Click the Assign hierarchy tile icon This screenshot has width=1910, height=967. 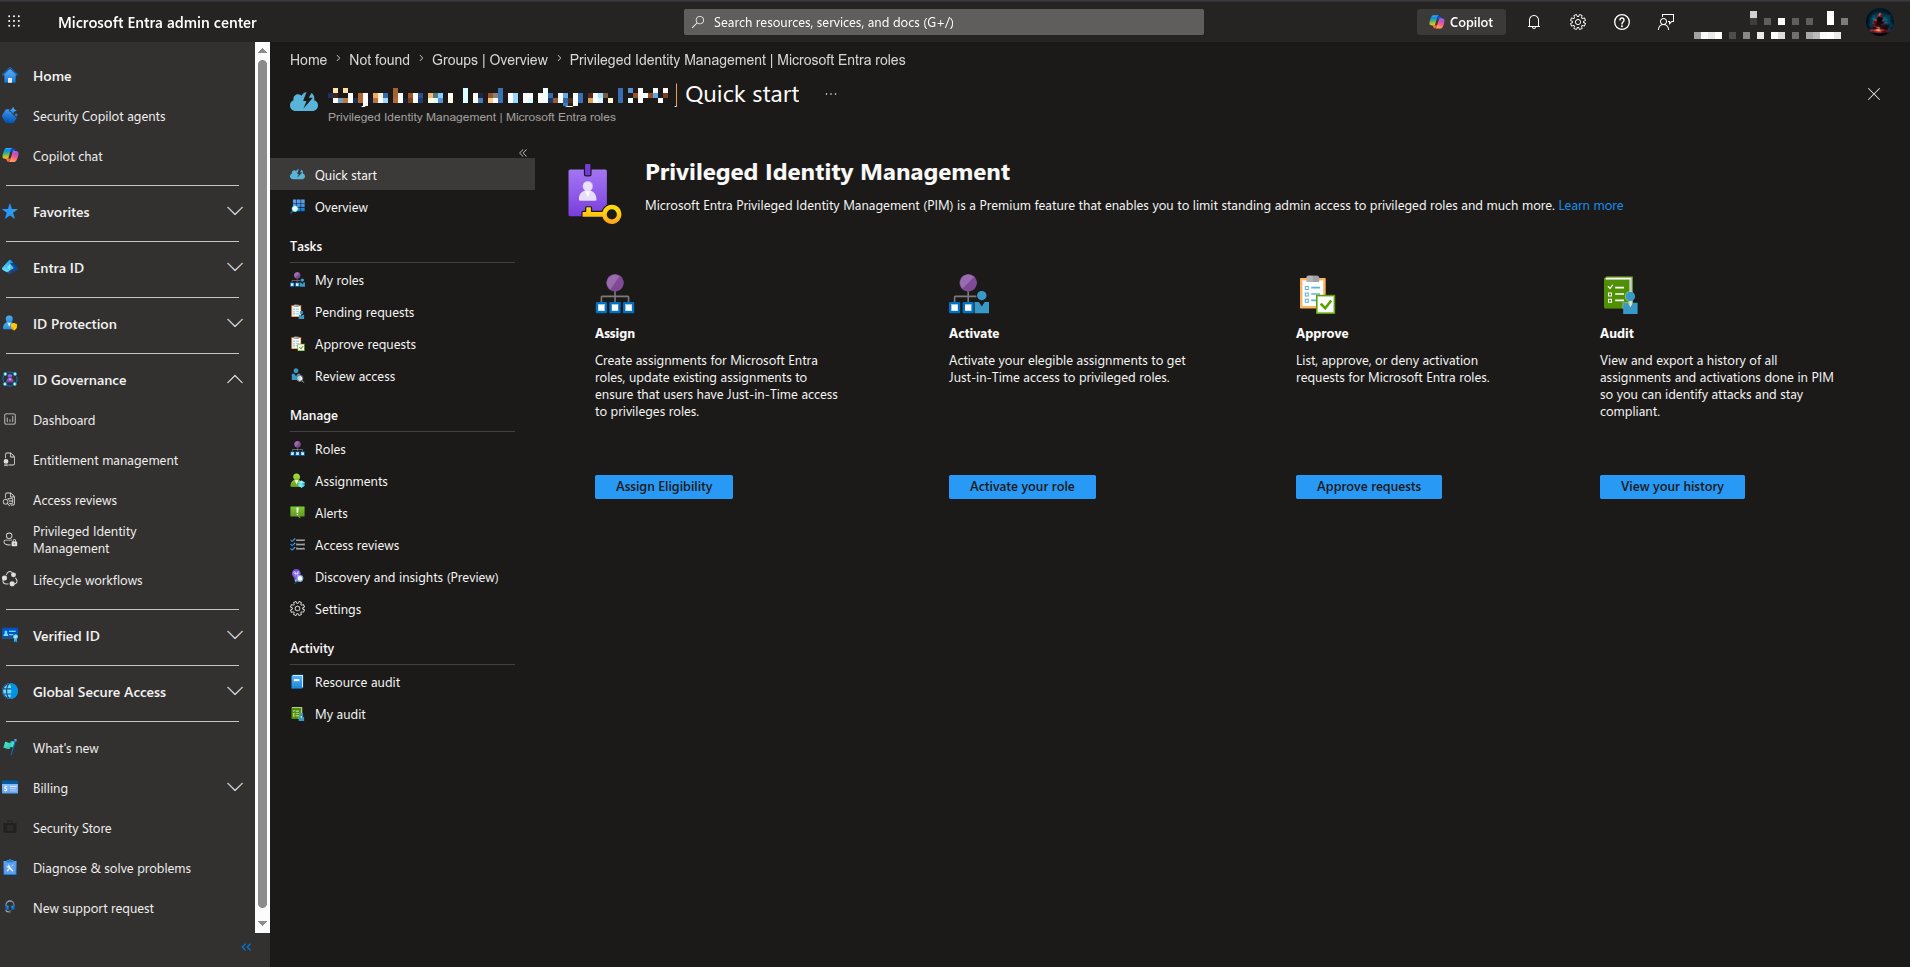(615, 294)
